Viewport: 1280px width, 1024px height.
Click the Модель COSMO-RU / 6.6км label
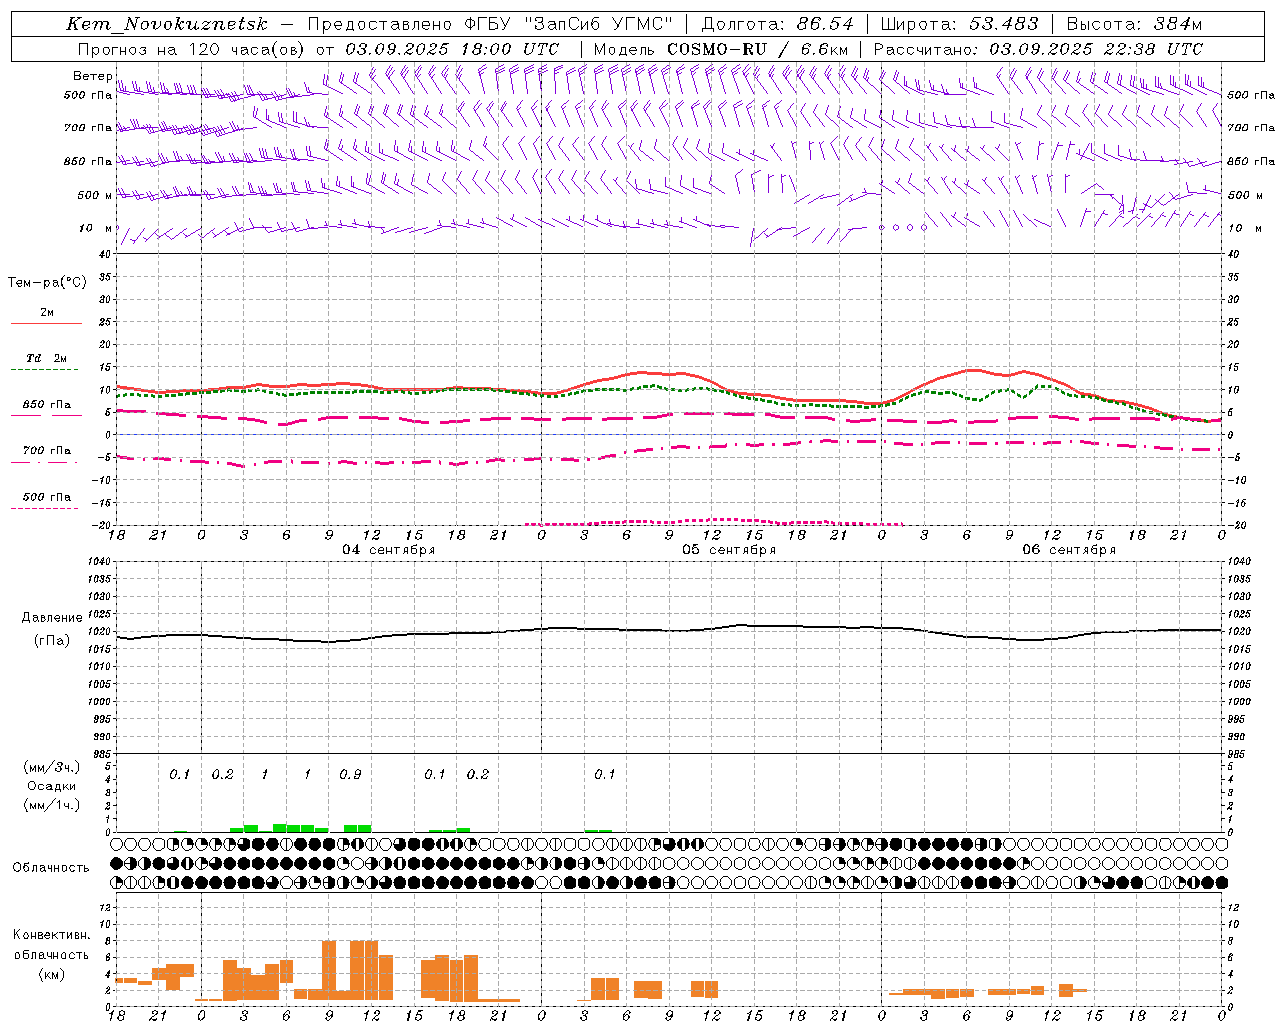click(720, 49)
